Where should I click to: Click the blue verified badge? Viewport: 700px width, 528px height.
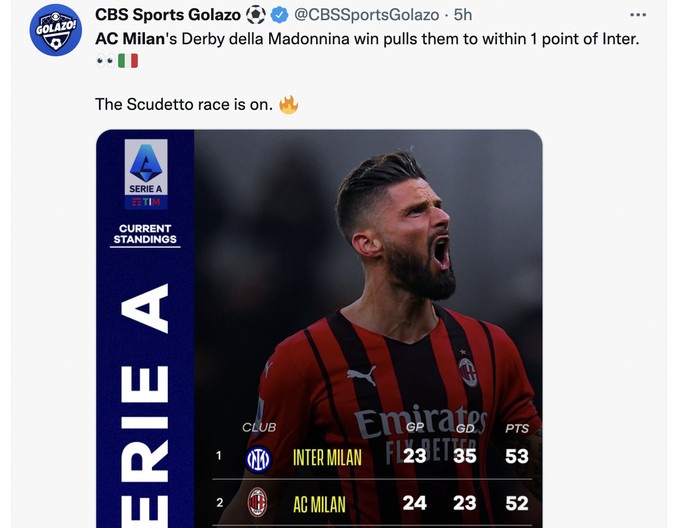(x=280, y=15)
